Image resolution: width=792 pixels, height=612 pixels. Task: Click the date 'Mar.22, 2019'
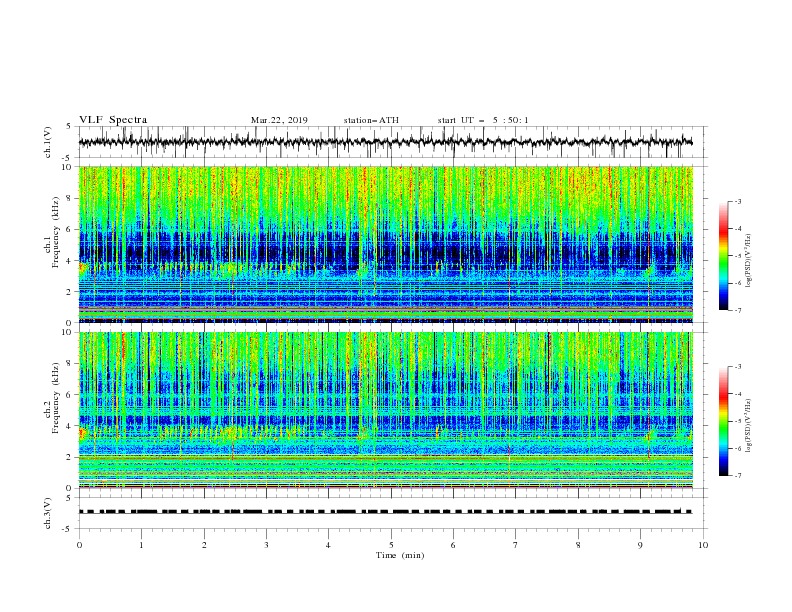279,120
